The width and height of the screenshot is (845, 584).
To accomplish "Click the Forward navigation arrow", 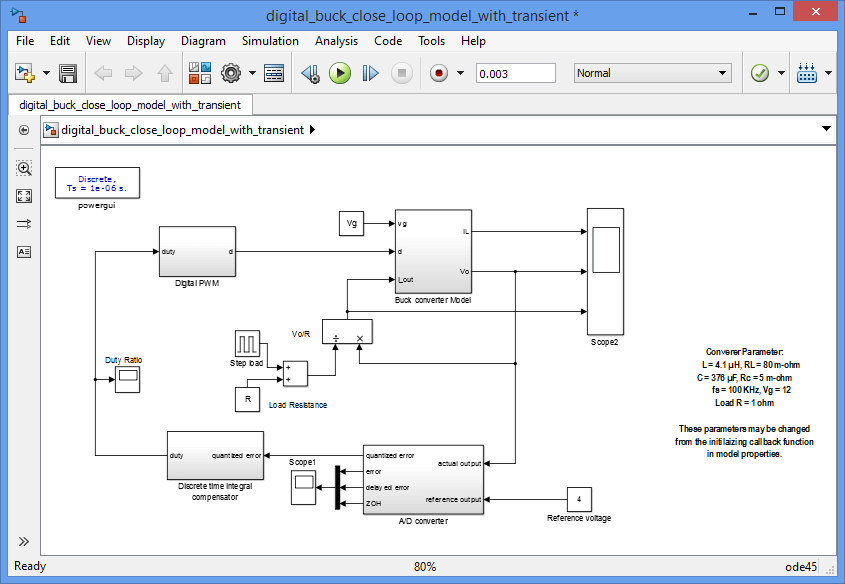I will 133,73.
